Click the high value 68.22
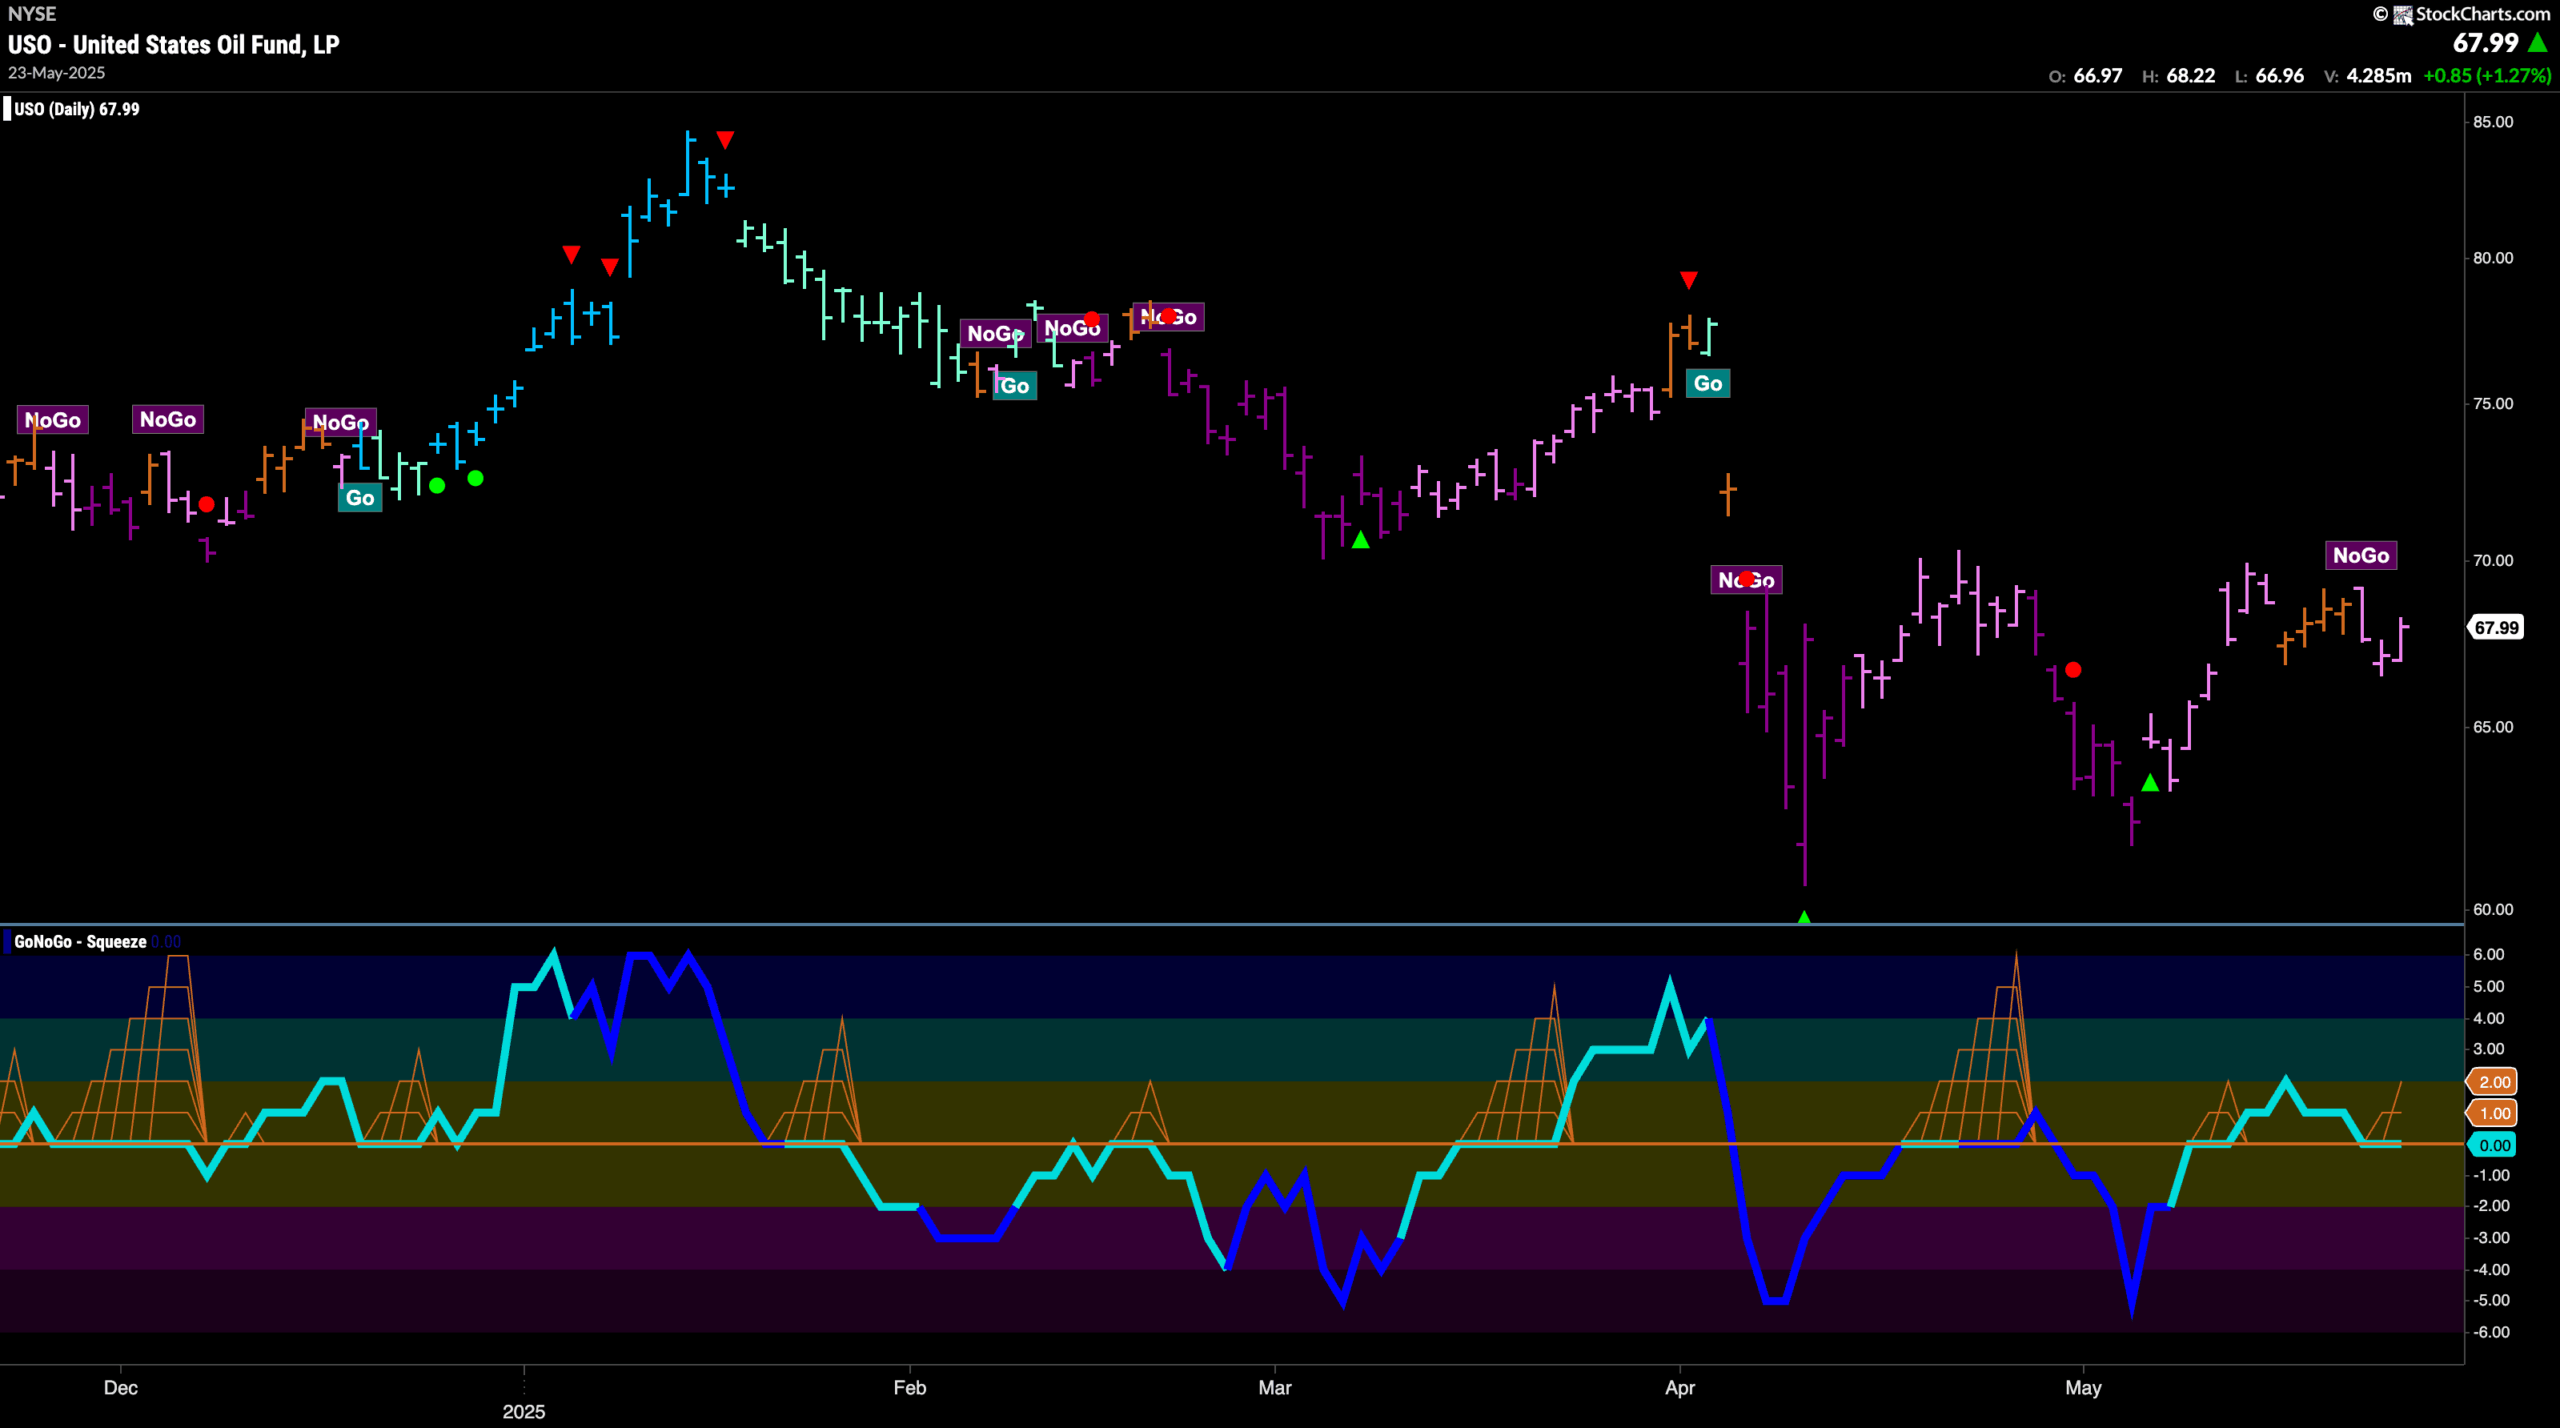The image size is (2560, 1428). (2190, 76)
